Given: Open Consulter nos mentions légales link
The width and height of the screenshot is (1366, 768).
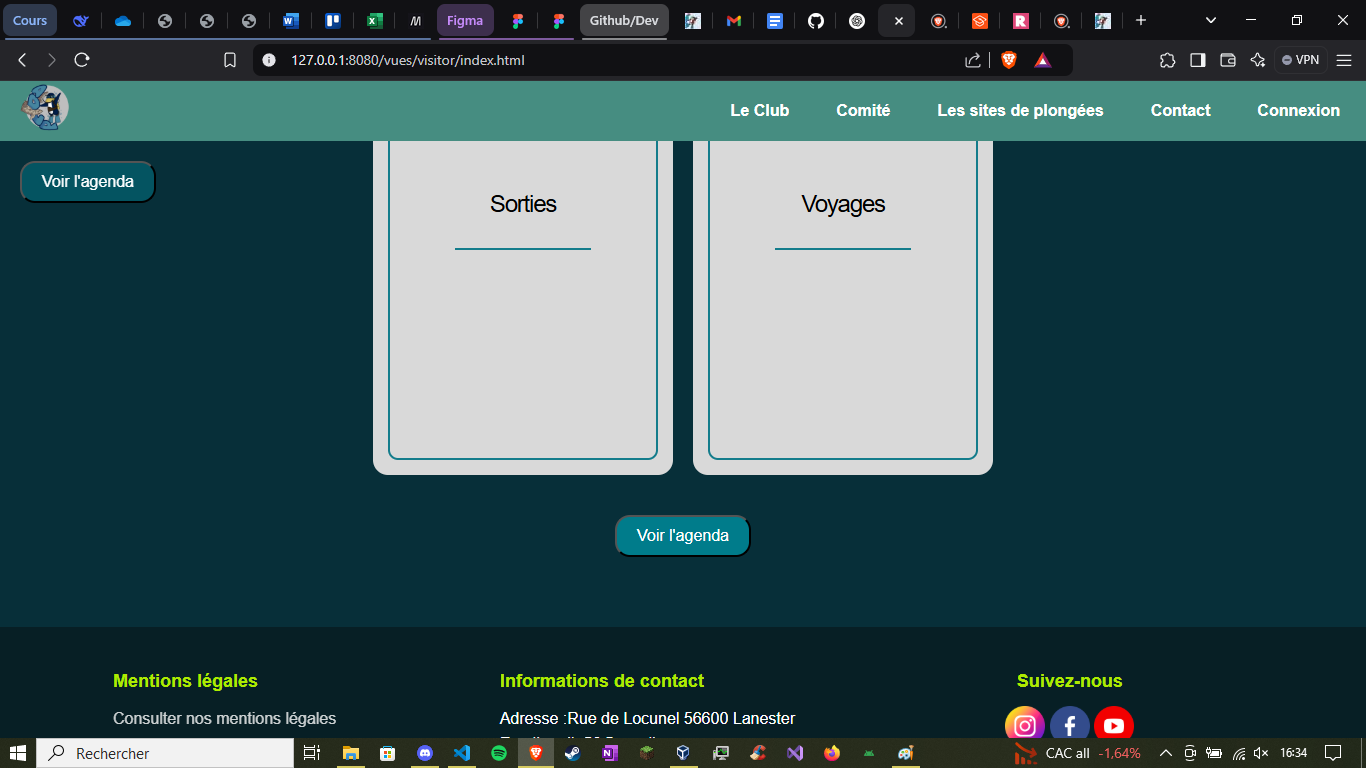Looking at the screenshot, I should pyautogui.click(x=225, y=718).
